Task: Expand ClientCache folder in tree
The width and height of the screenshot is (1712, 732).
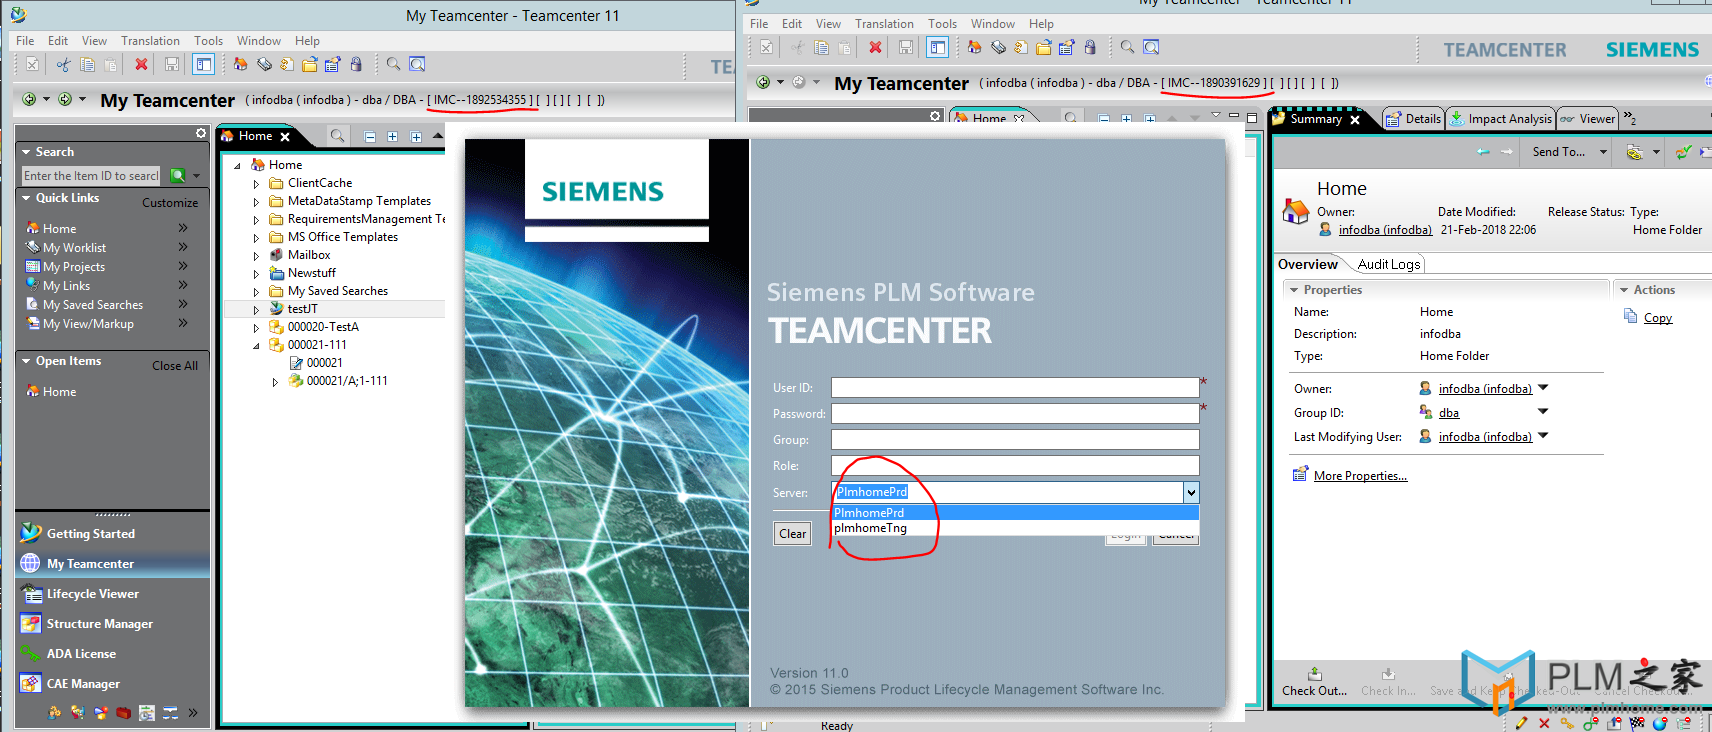Action: pyautogui.click(x=256, y=184)
